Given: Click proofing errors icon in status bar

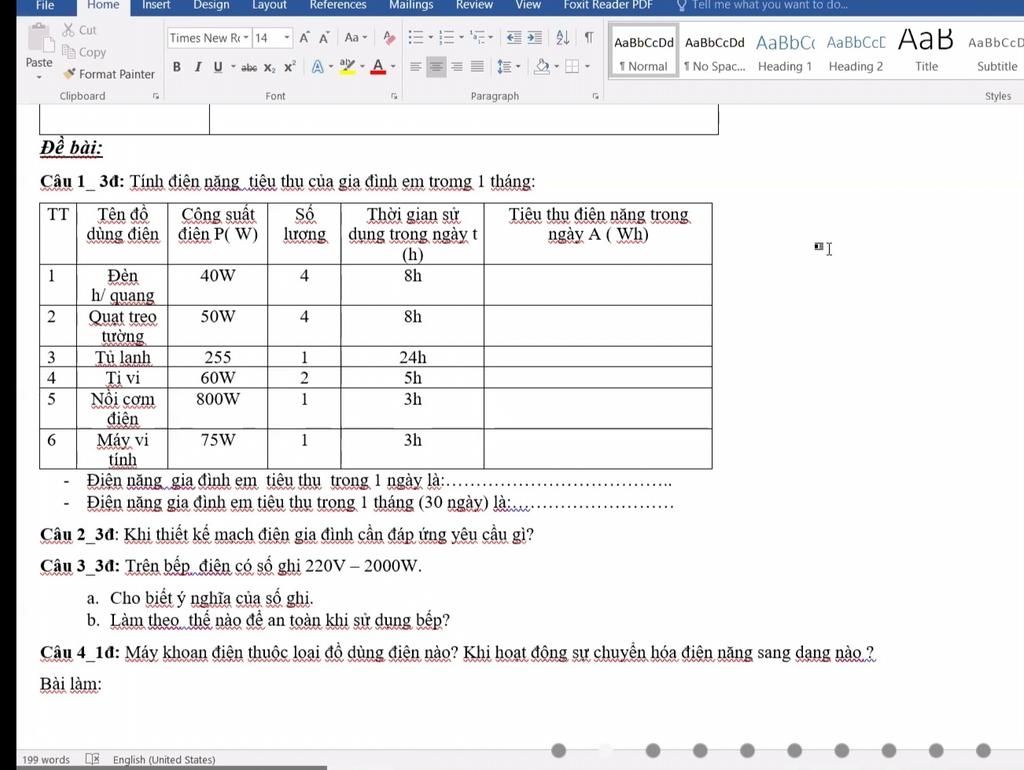Looking at the screenshot, I should (x=92, y=759).
